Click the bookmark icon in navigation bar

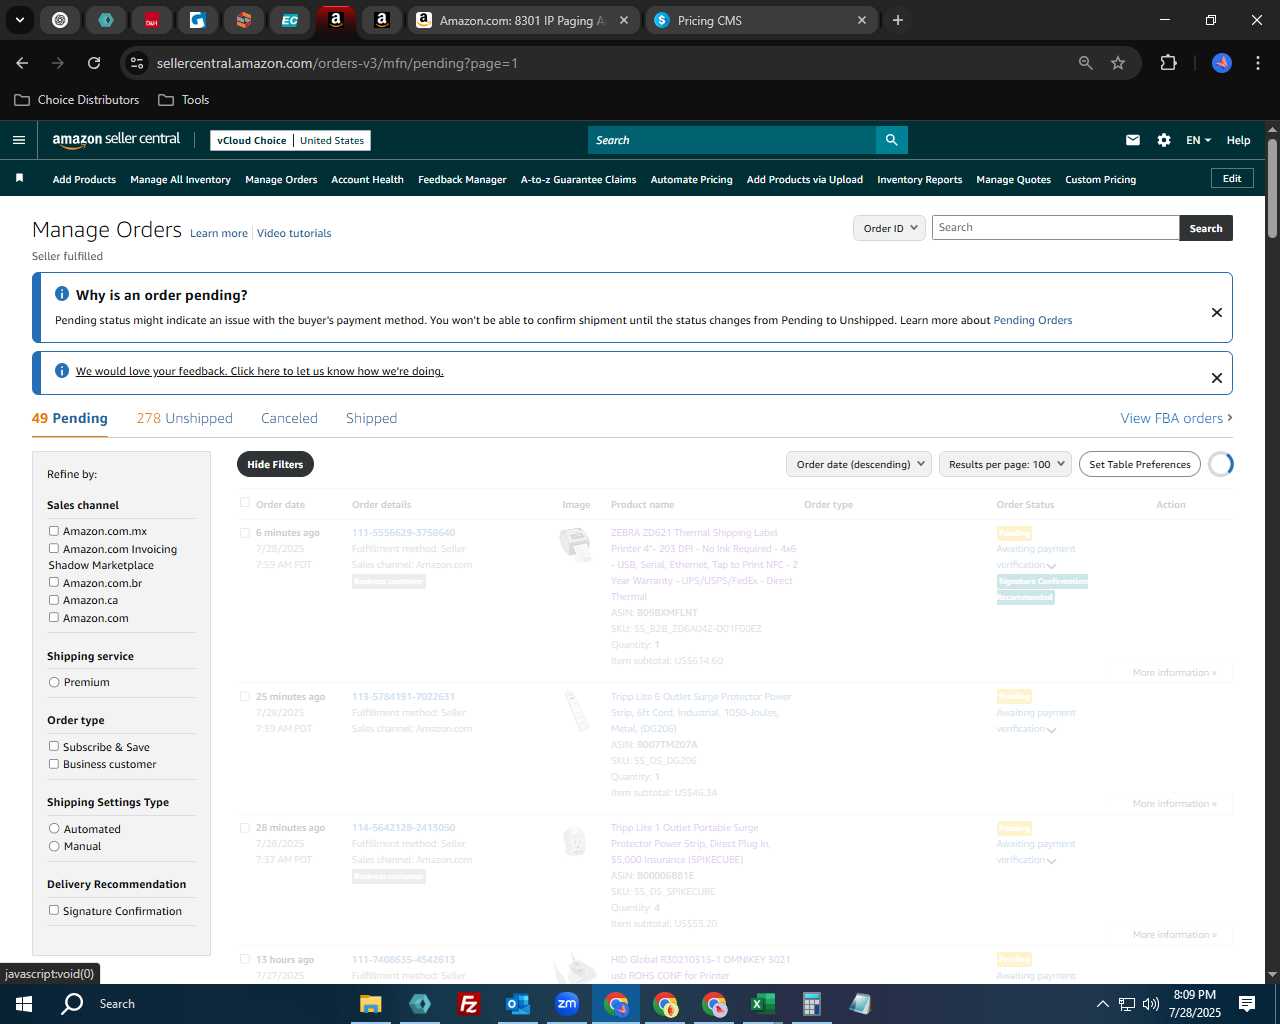click(19, 178)
